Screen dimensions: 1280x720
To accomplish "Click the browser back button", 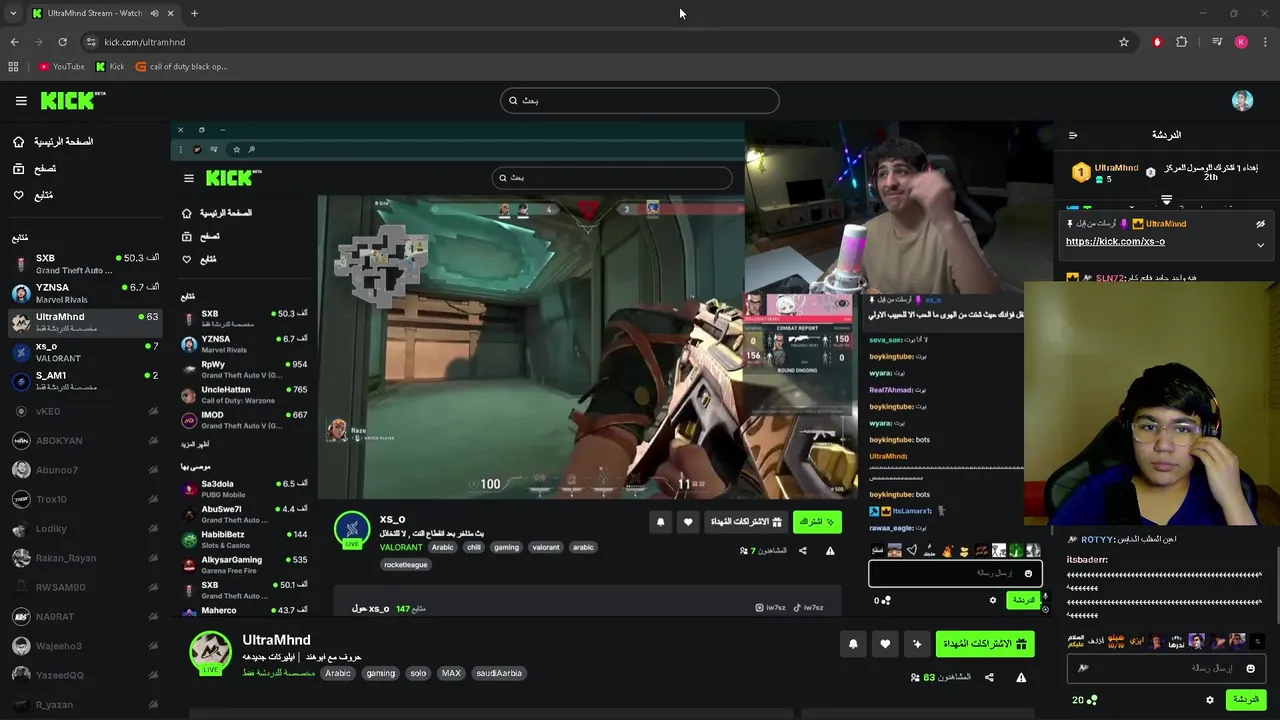I will click(14, 42).
